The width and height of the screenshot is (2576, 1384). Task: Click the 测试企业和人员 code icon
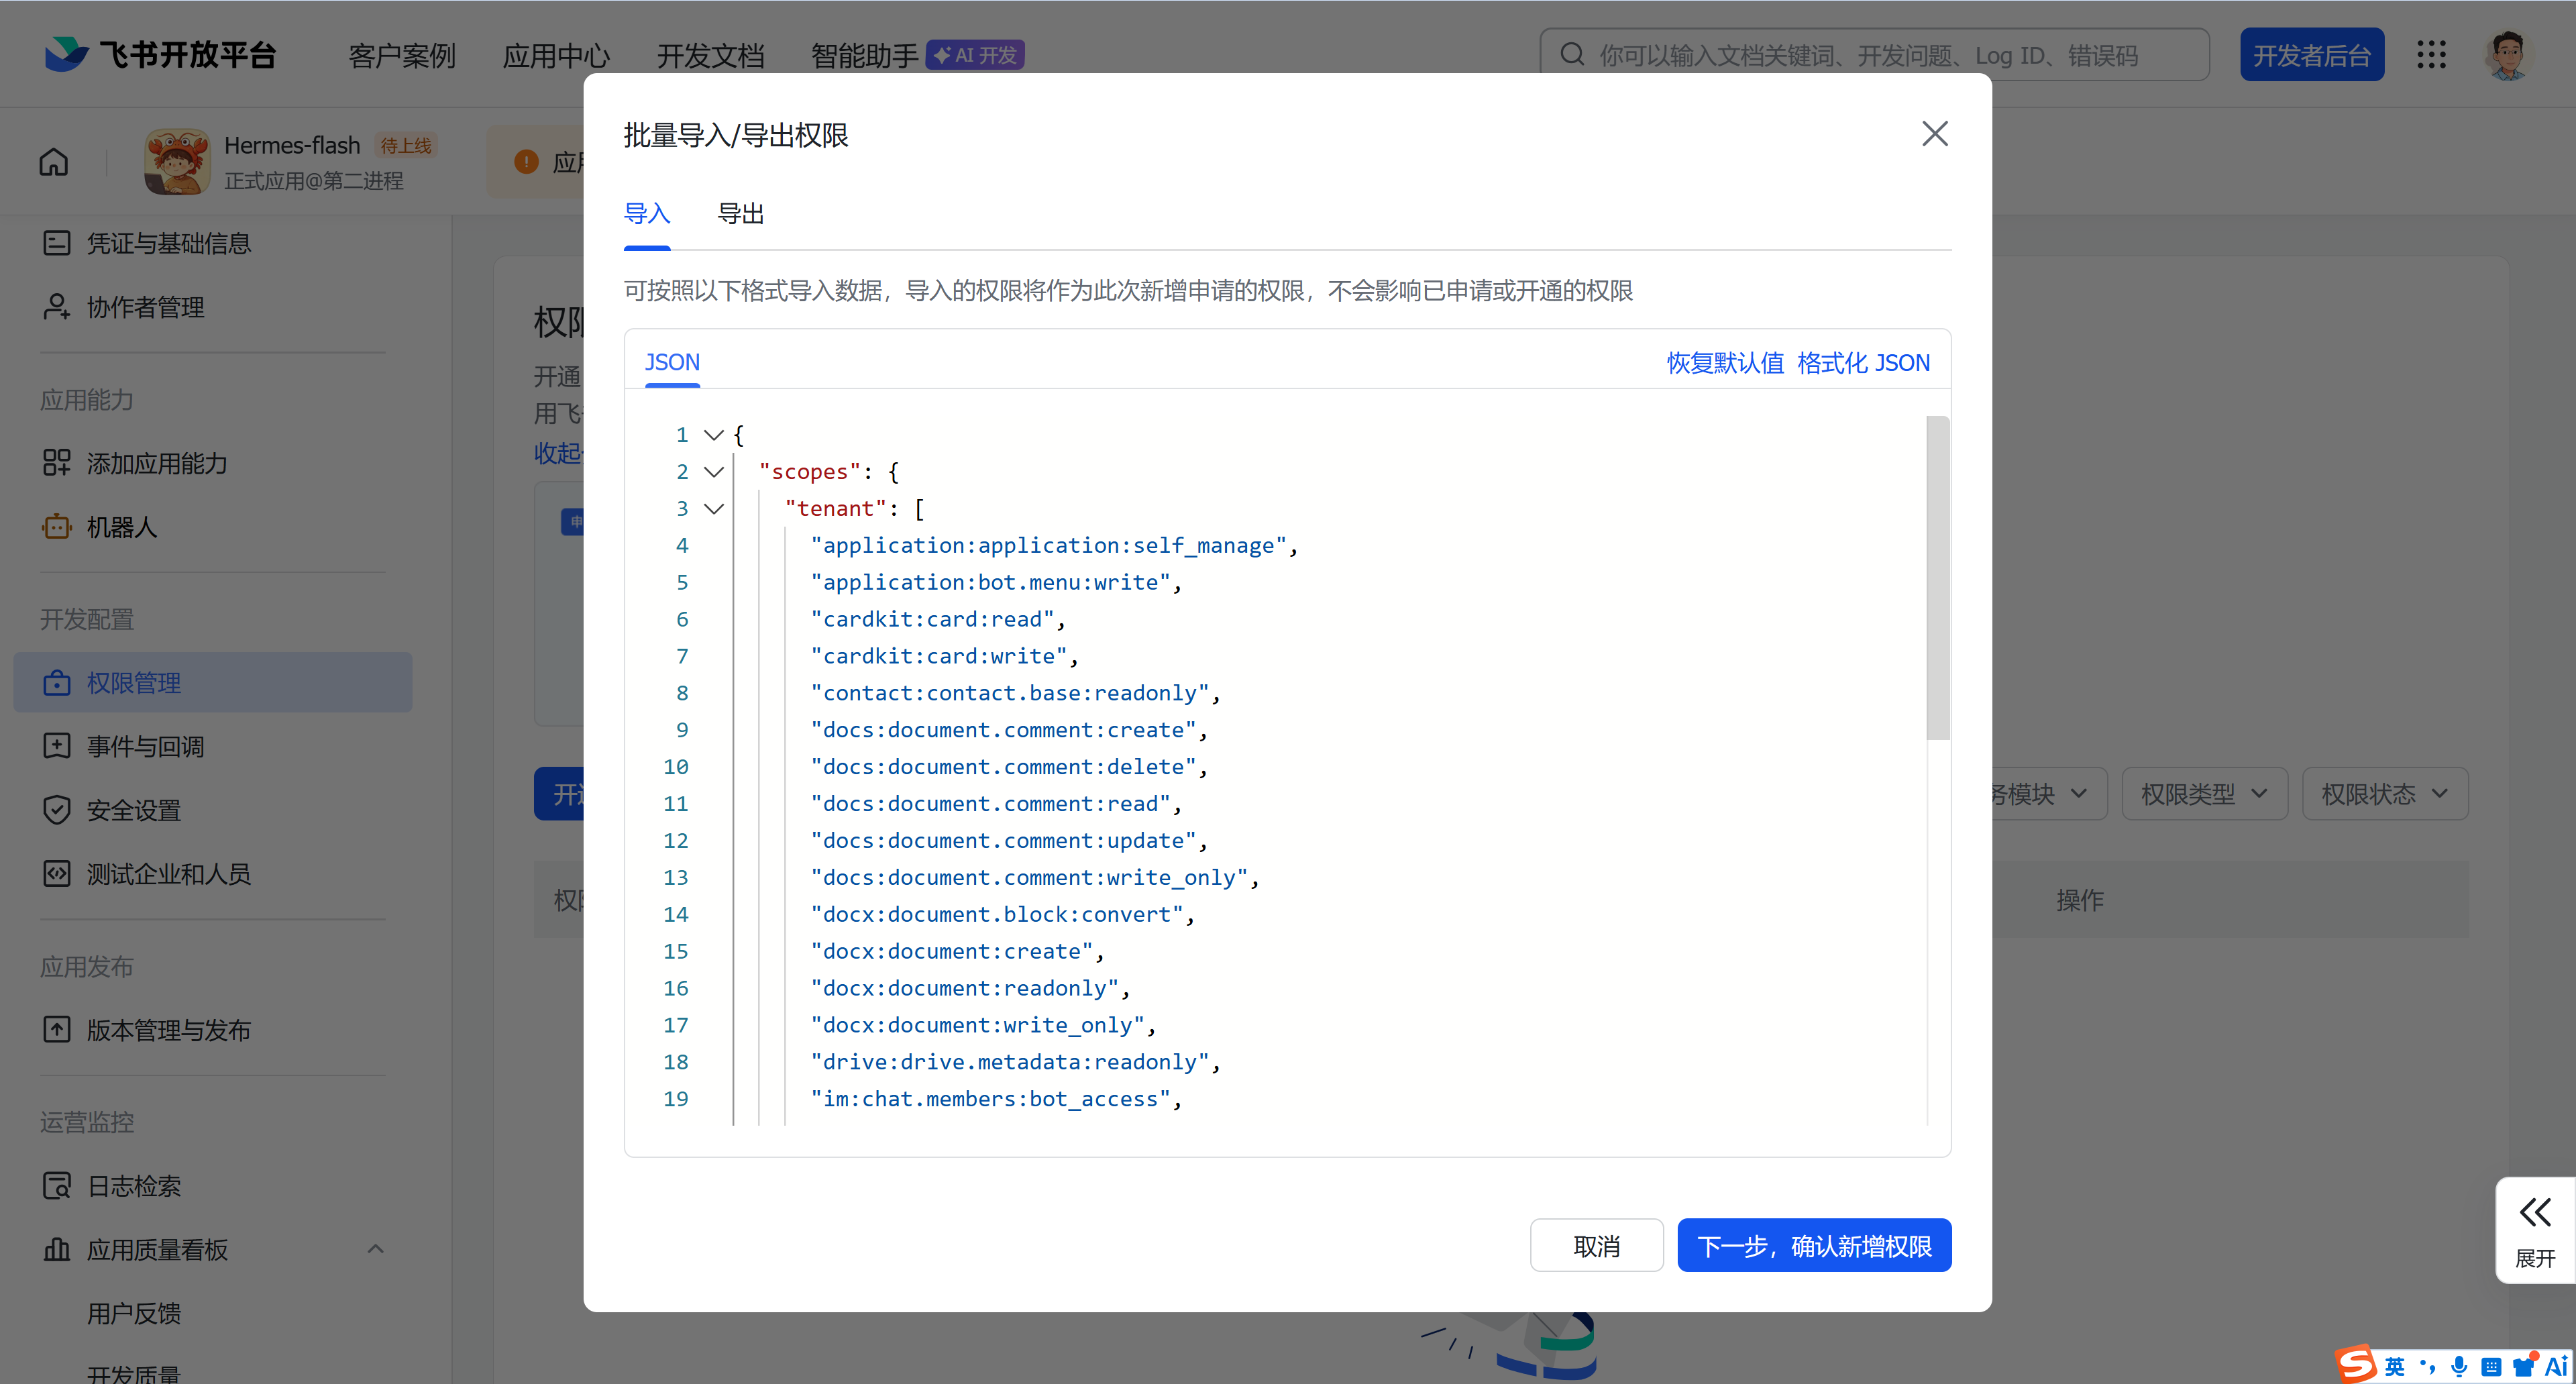57,874
